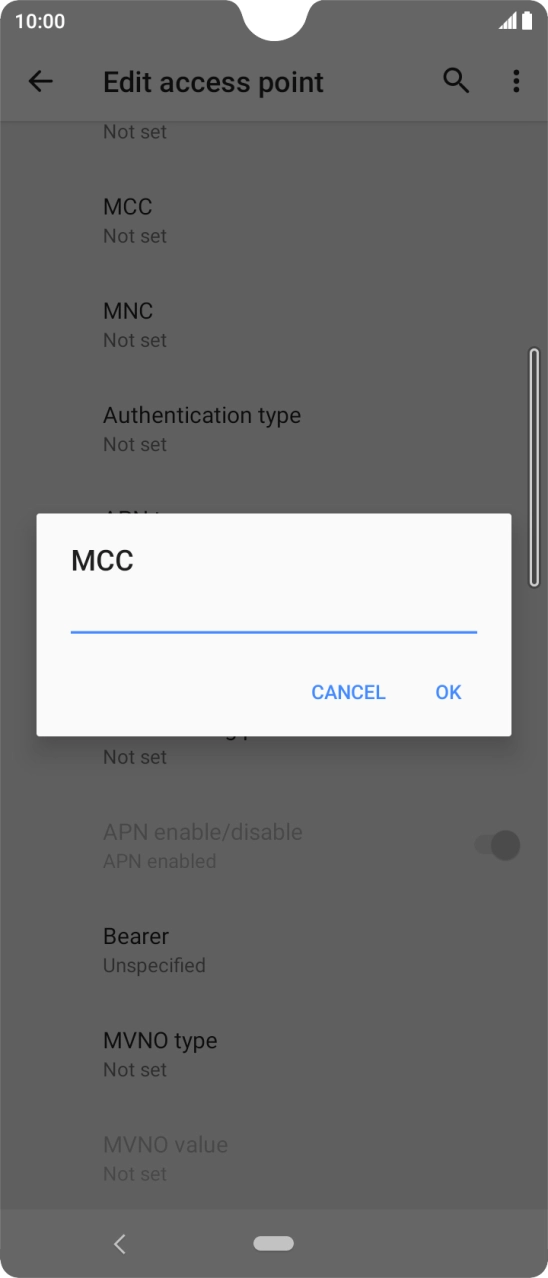
Task: Open search with magnifier icon
Action: pos(456,82)
